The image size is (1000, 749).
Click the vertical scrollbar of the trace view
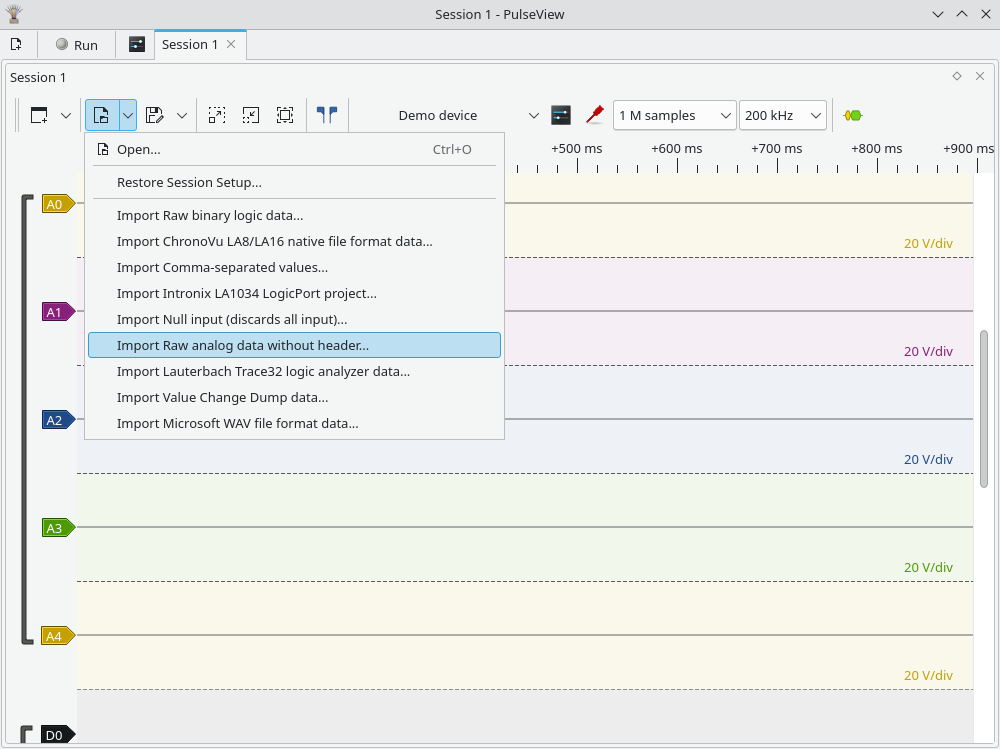tap(983, 408)
